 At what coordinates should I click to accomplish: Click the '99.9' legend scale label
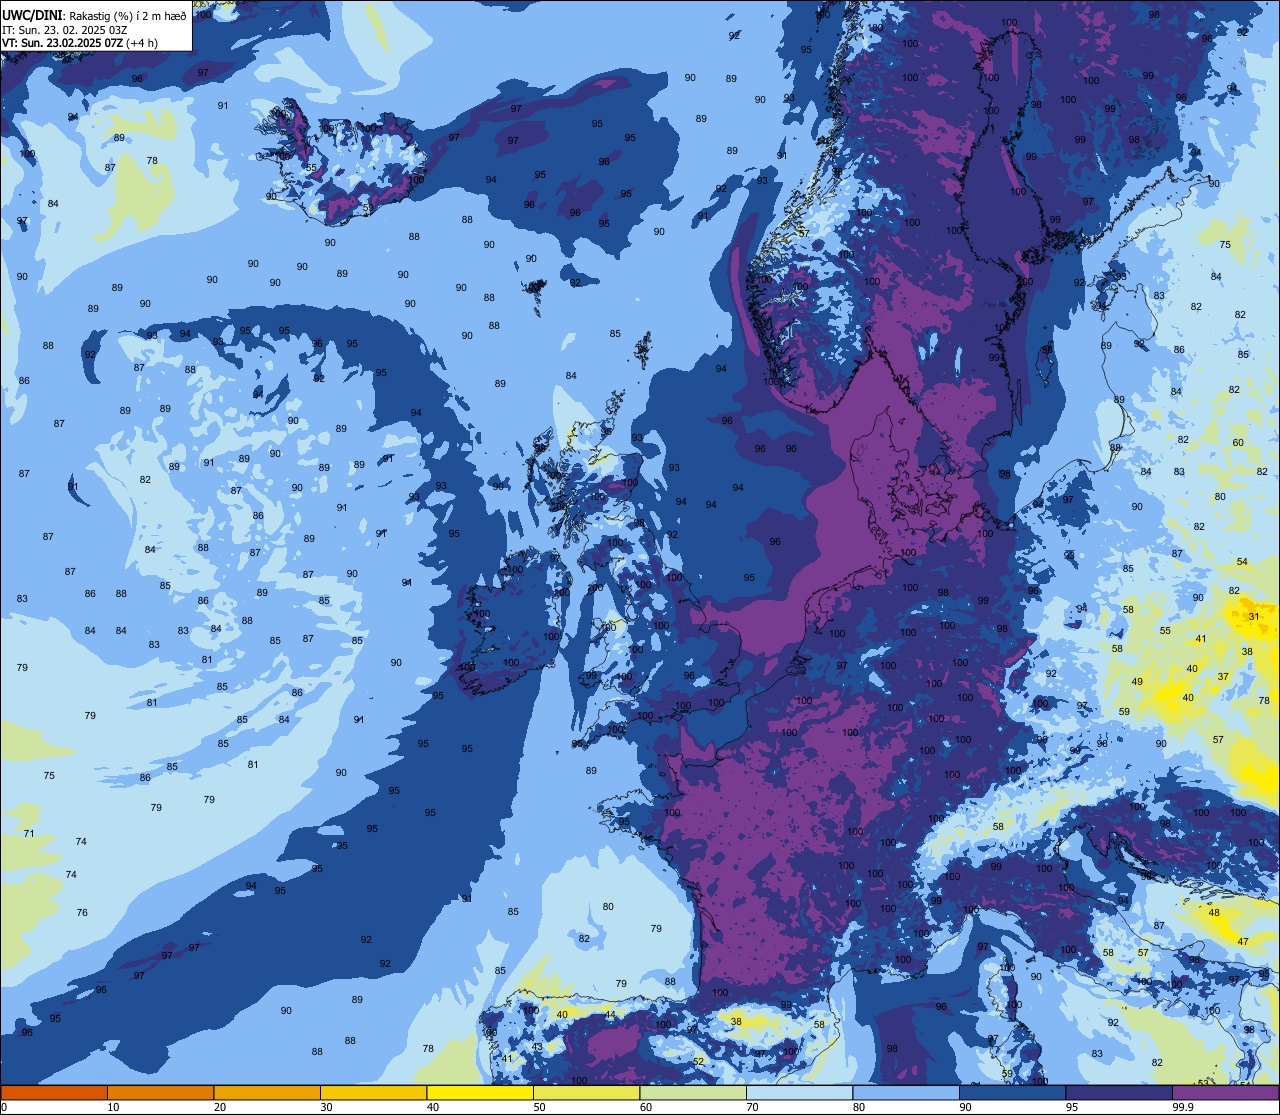[x=1184, y=1107]
